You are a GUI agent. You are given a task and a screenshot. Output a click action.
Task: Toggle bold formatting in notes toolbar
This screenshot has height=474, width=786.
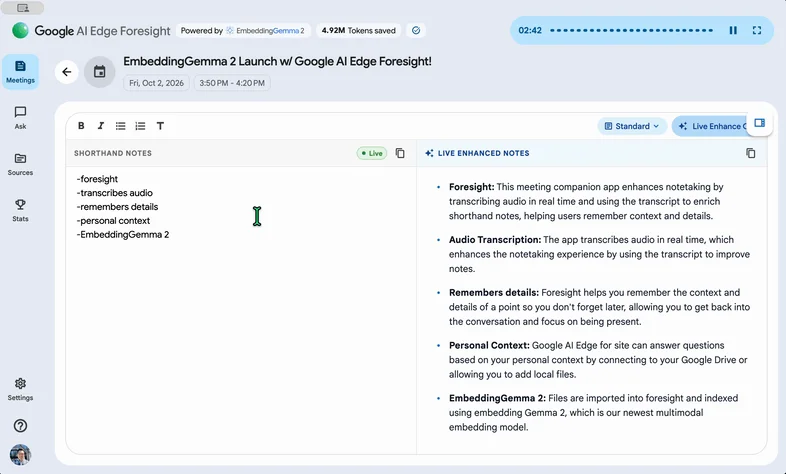(x=81, y=126)
